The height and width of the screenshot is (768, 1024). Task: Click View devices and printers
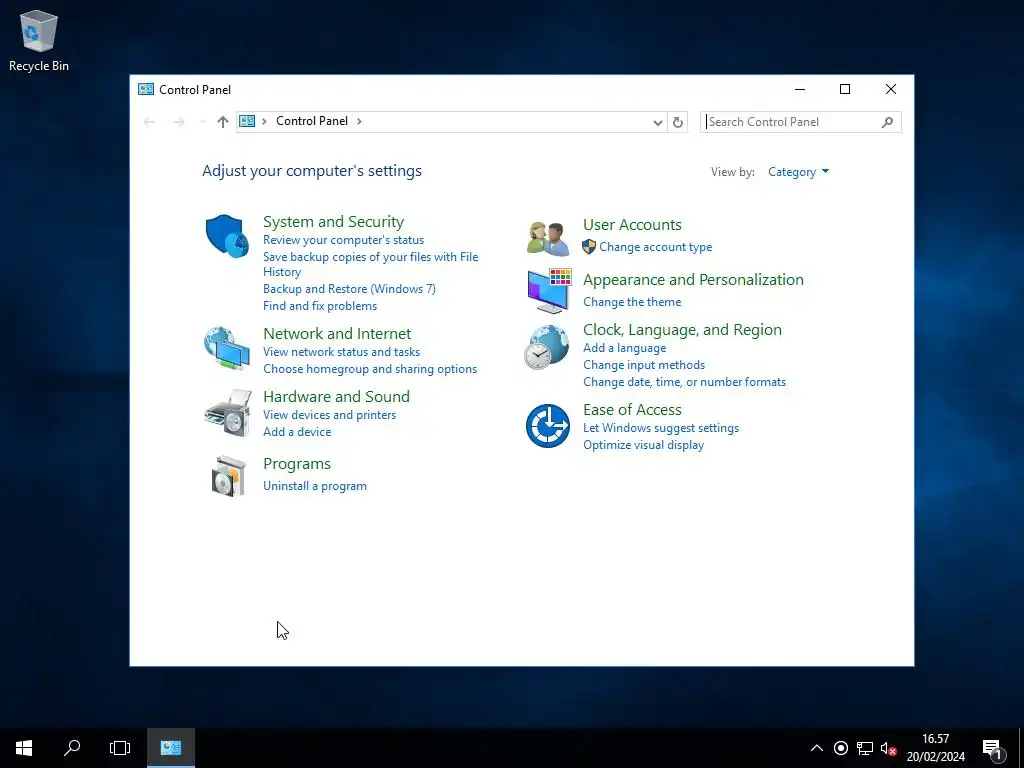(329, 415)
